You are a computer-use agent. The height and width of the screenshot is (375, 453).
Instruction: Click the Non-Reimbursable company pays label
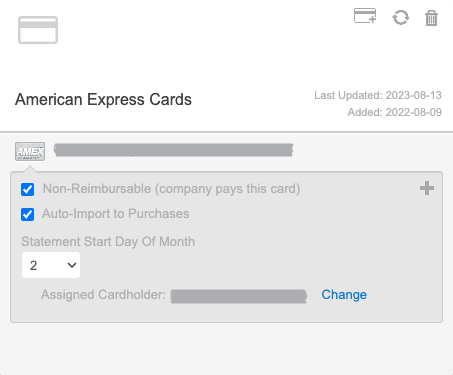171,189
